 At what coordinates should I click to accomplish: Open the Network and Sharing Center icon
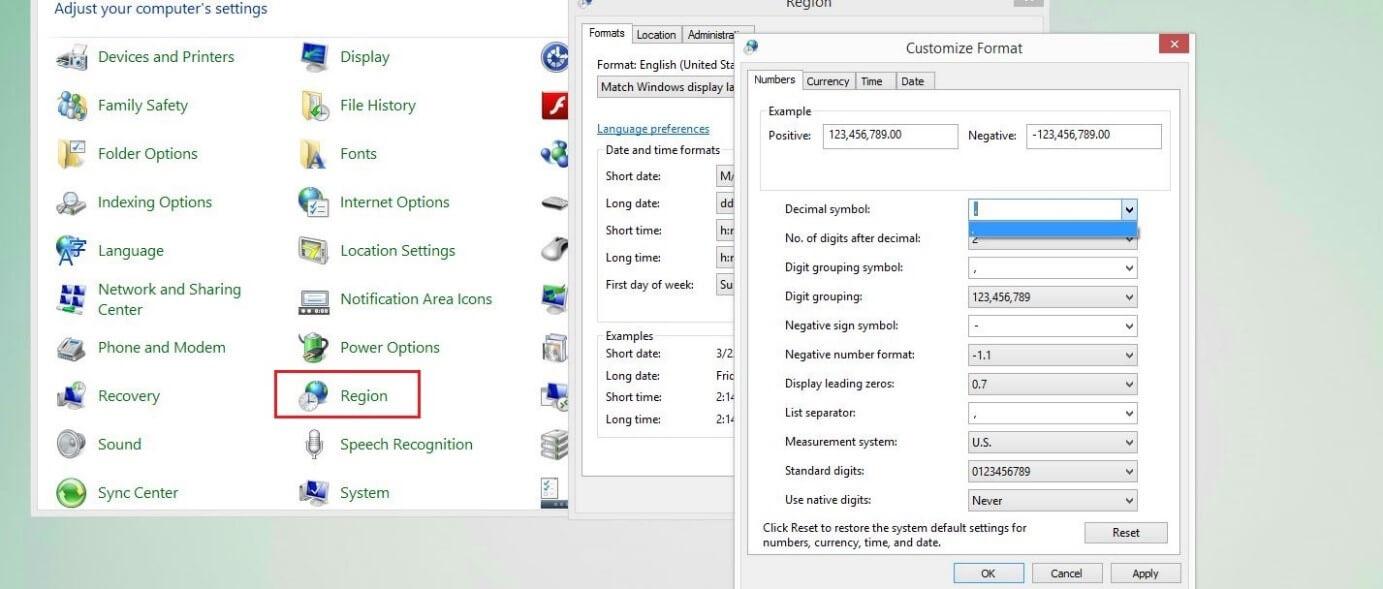[72, 299]
